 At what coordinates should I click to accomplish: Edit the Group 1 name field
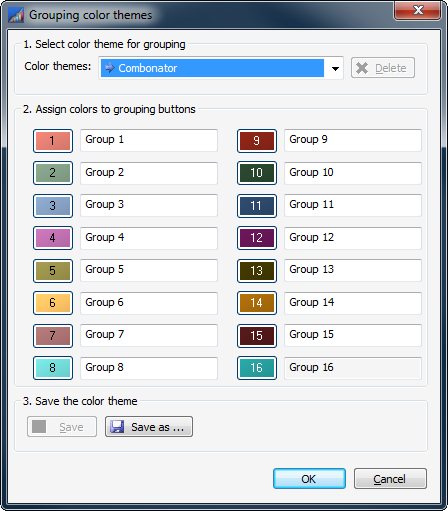pyautogui.click(x=149, y=140)
